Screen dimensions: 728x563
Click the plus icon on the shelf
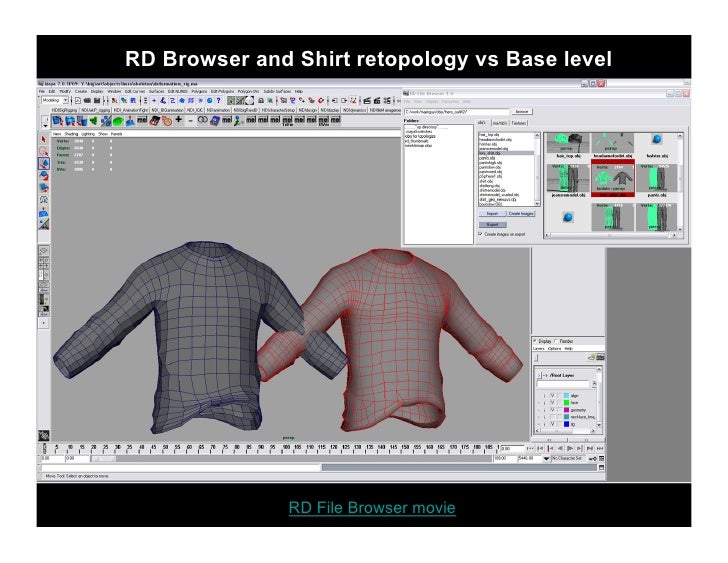click(177, 119)
